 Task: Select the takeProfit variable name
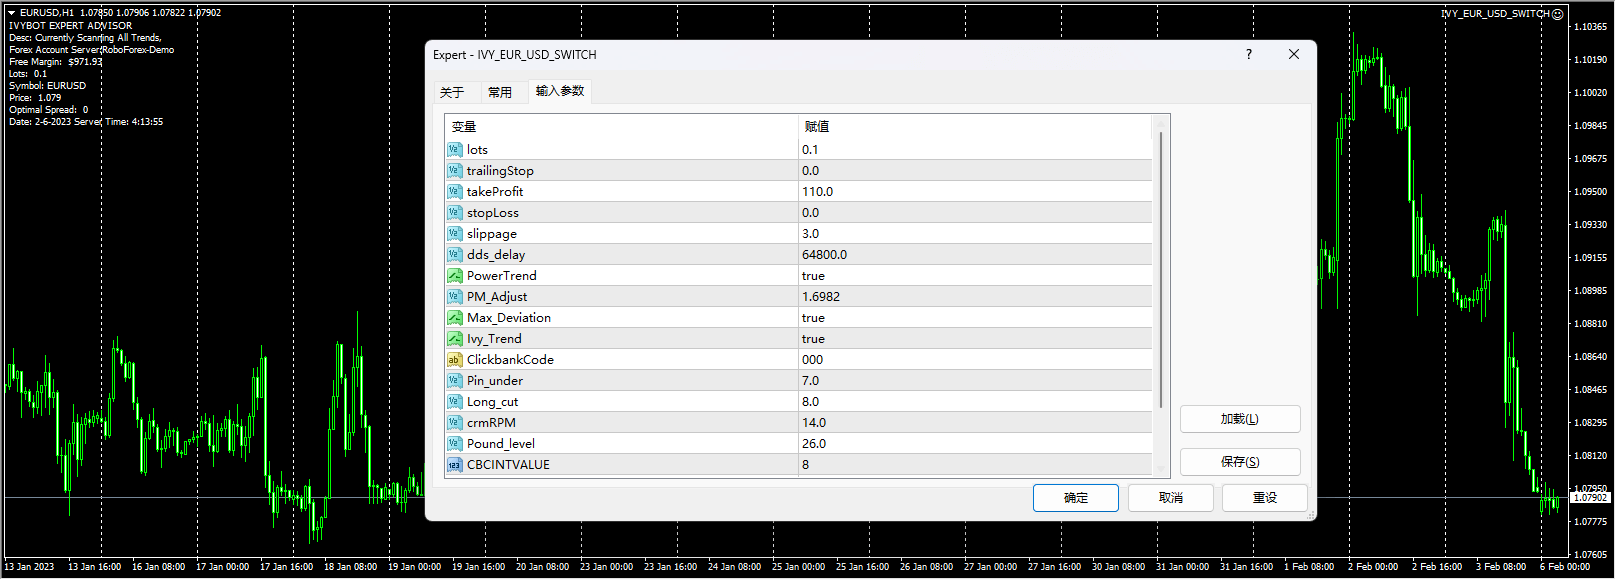pyautogui.click(x=495, y=191)
